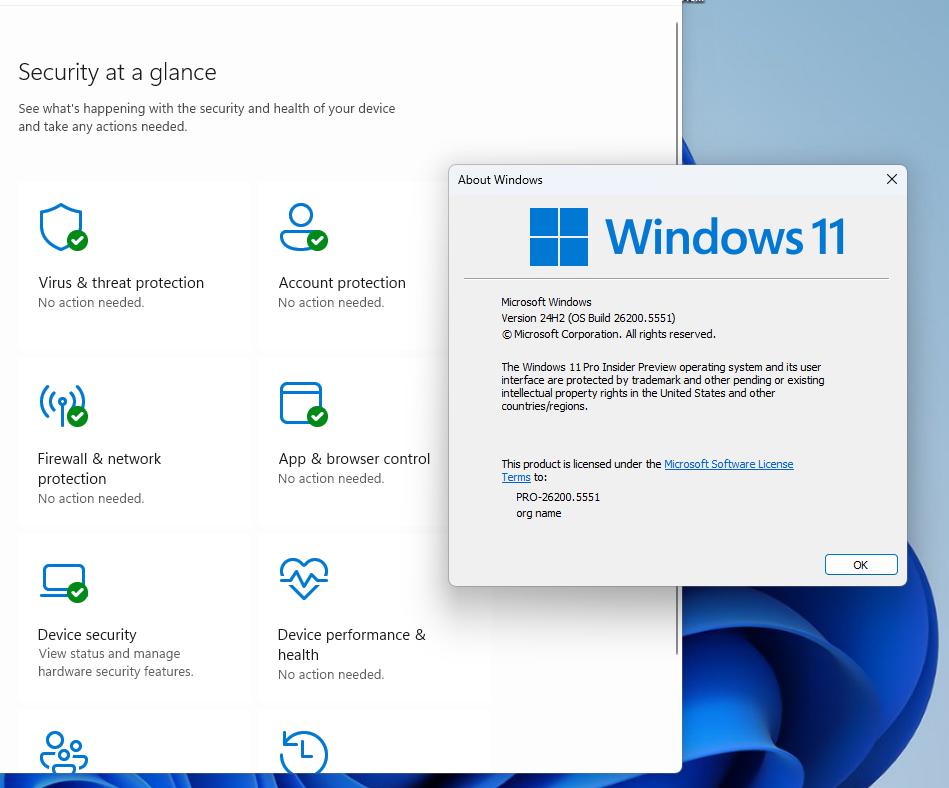Click 'No action needed.' under App & browser control
The width and height of the screenshot is (949, 788).
pos(331,479)
